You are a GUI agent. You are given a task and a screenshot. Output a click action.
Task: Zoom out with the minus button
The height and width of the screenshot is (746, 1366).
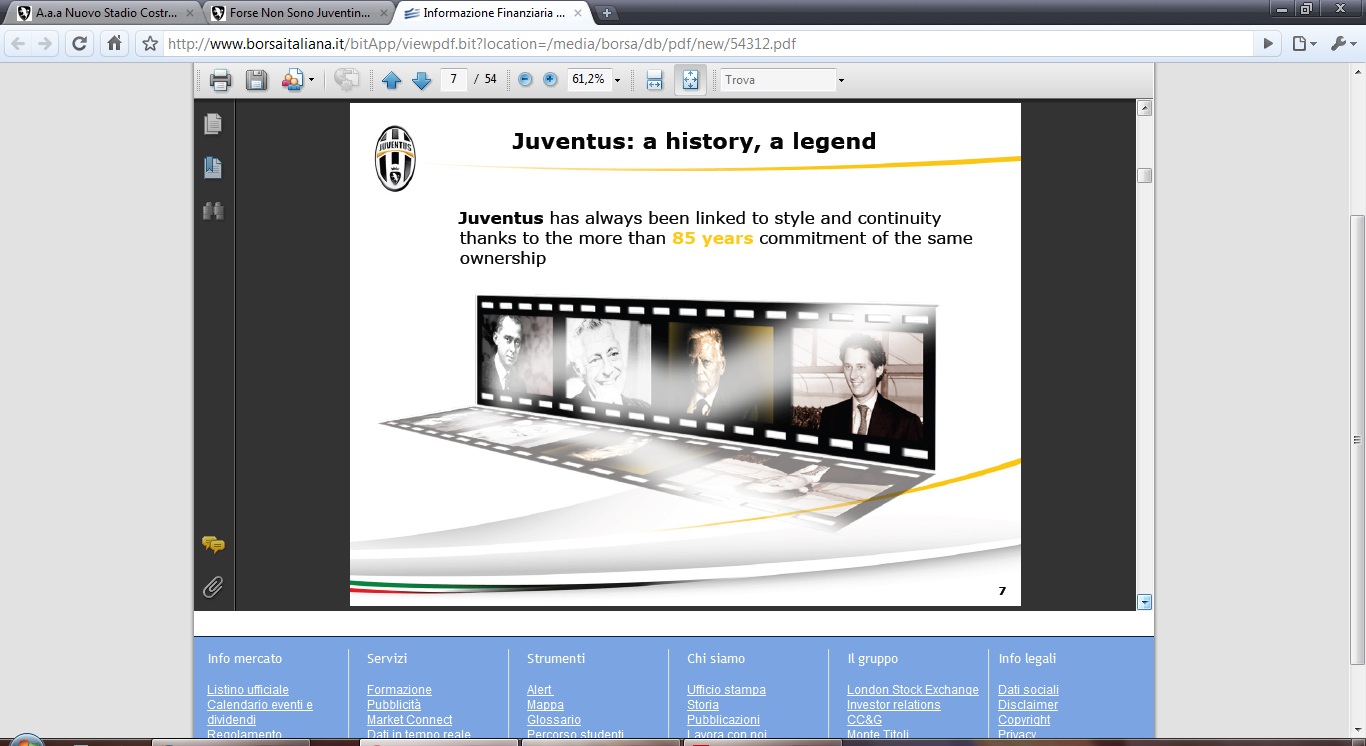526,79
